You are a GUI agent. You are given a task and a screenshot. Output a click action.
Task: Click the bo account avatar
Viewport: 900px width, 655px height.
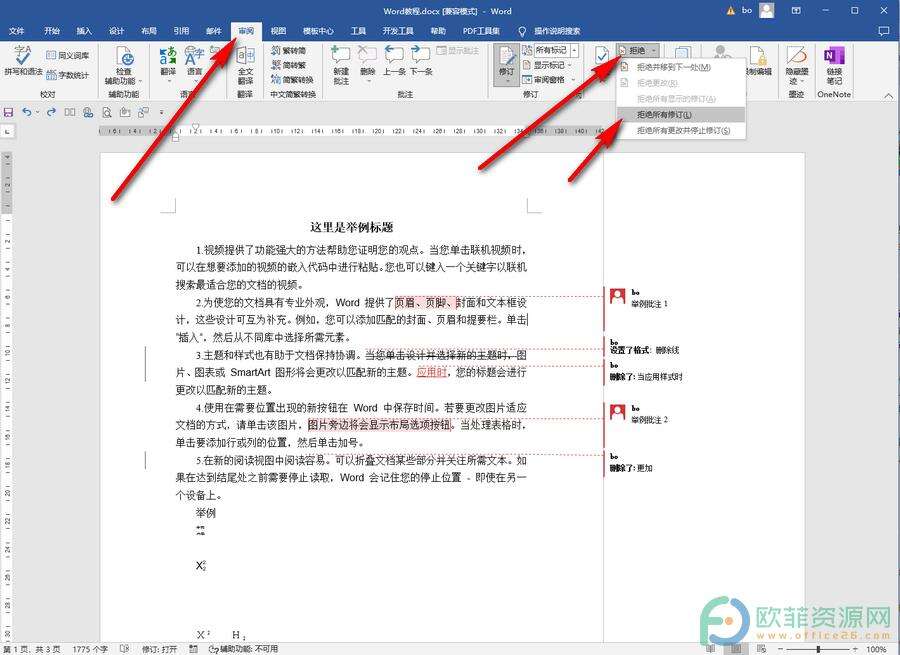(767, 10)
